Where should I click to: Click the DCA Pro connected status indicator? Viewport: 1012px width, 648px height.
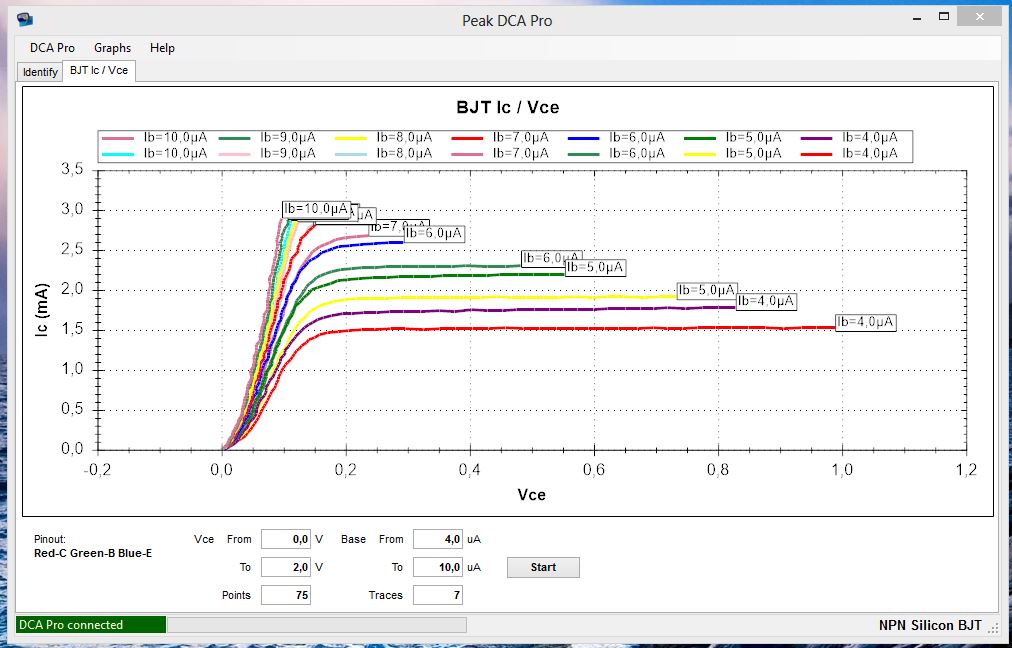tap(90, 625)
